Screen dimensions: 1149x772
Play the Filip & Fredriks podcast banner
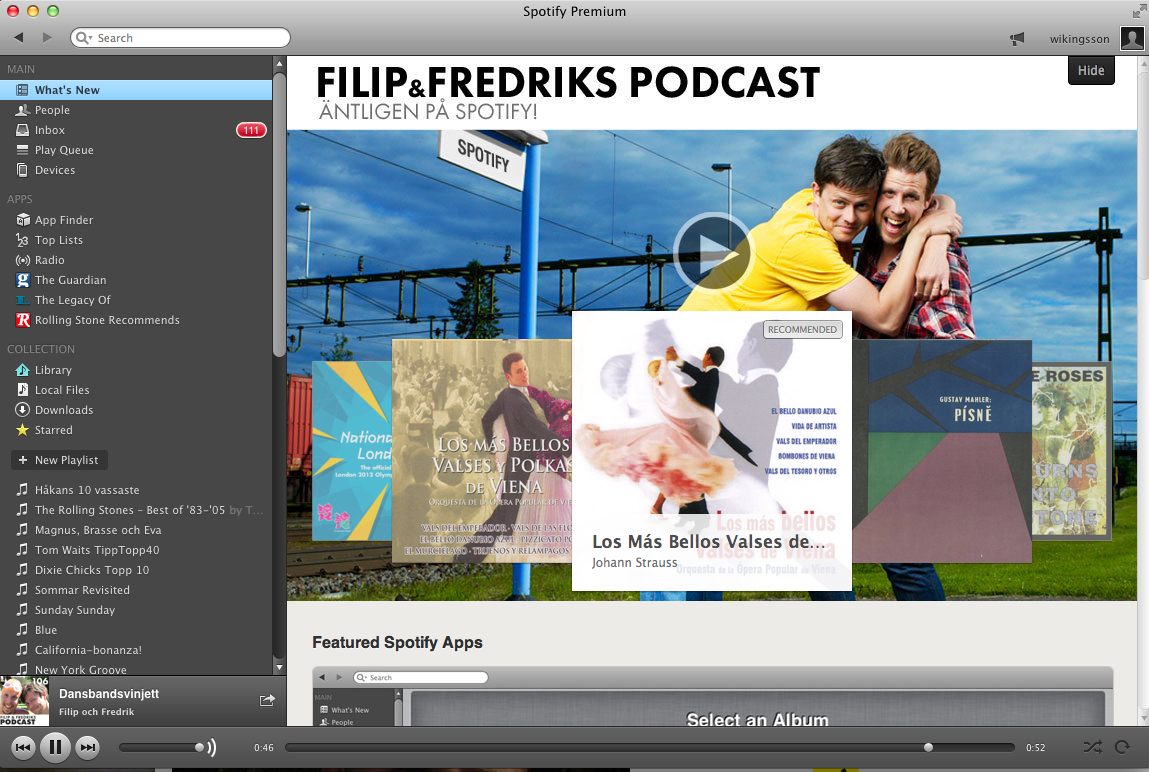pyautogui.click(x=712, y=253)
